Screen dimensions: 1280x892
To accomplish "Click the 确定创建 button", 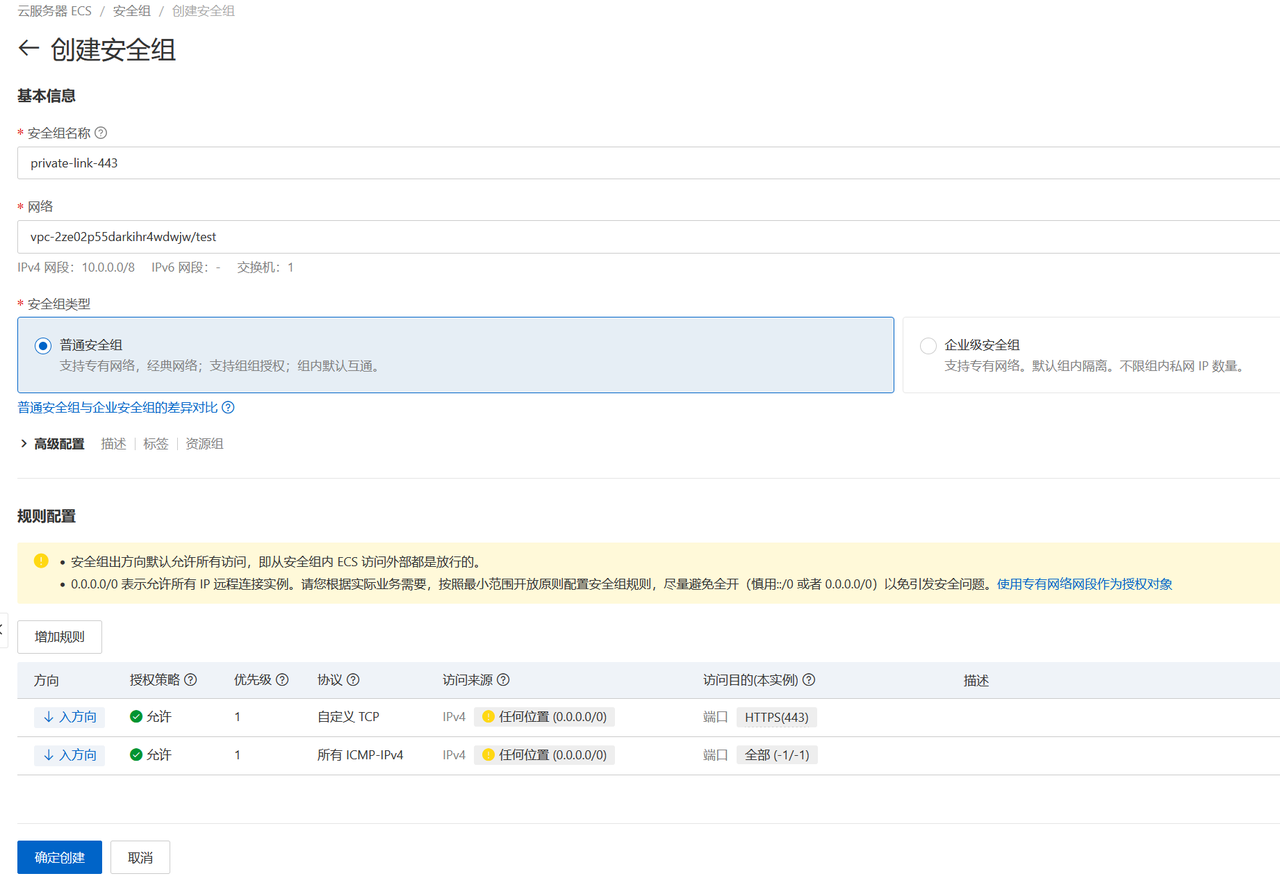I will pyautogui.click(x=59, y=858).
